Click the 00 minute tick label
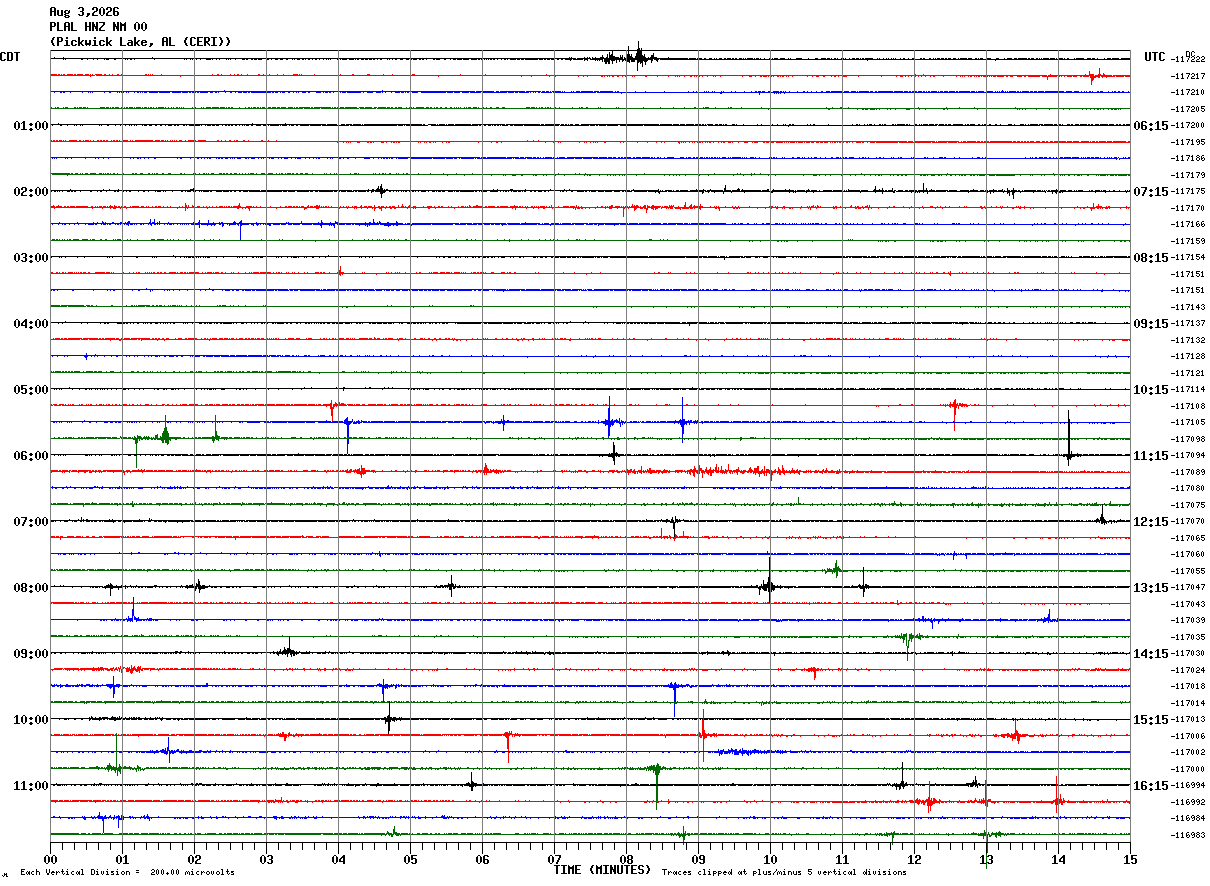Screen dimensions: 1210x886 pos(50,859)
